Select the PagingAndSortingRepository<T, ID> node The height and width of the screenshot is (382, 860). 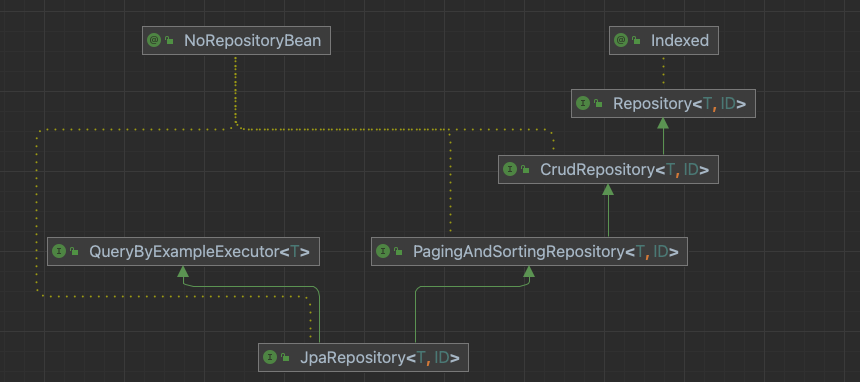529,251
